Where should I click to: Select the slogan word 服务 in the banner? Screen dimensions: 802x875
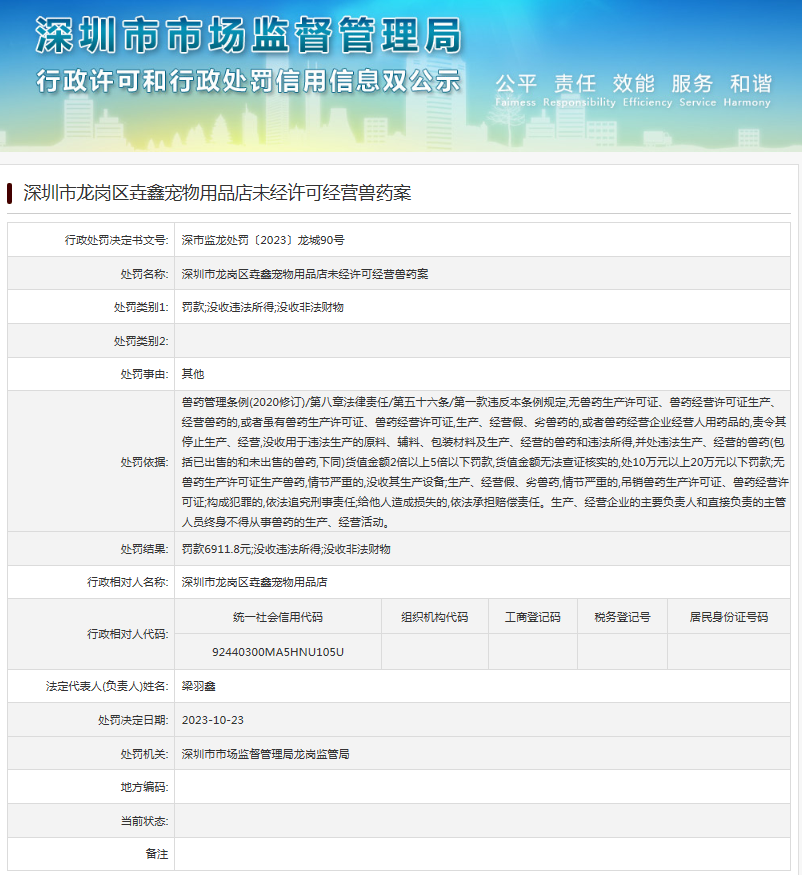692,84
